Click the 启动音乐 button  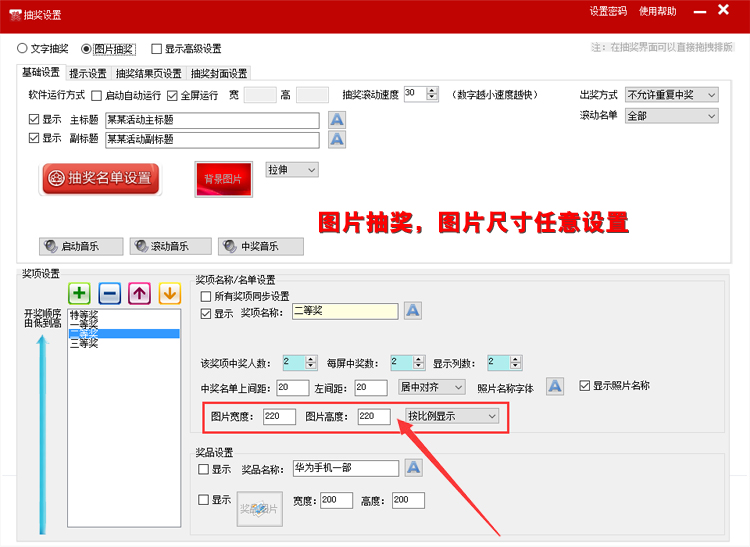(81, 246)
